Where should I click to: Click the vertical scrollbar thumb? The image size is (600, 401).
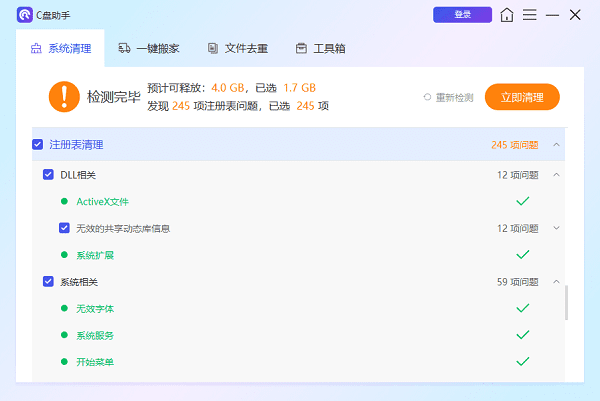tap(567, 303)
